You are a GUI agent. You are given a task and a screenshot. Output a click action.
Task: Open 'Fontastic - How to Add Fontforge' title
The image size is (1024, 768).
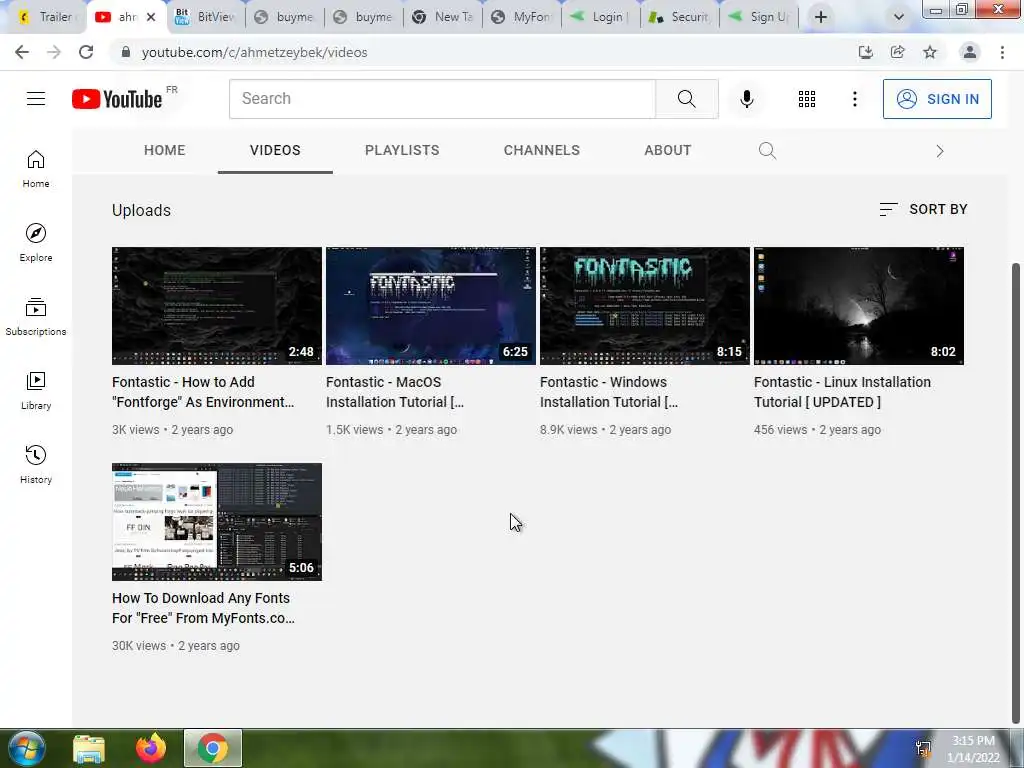tap(203, 392)
